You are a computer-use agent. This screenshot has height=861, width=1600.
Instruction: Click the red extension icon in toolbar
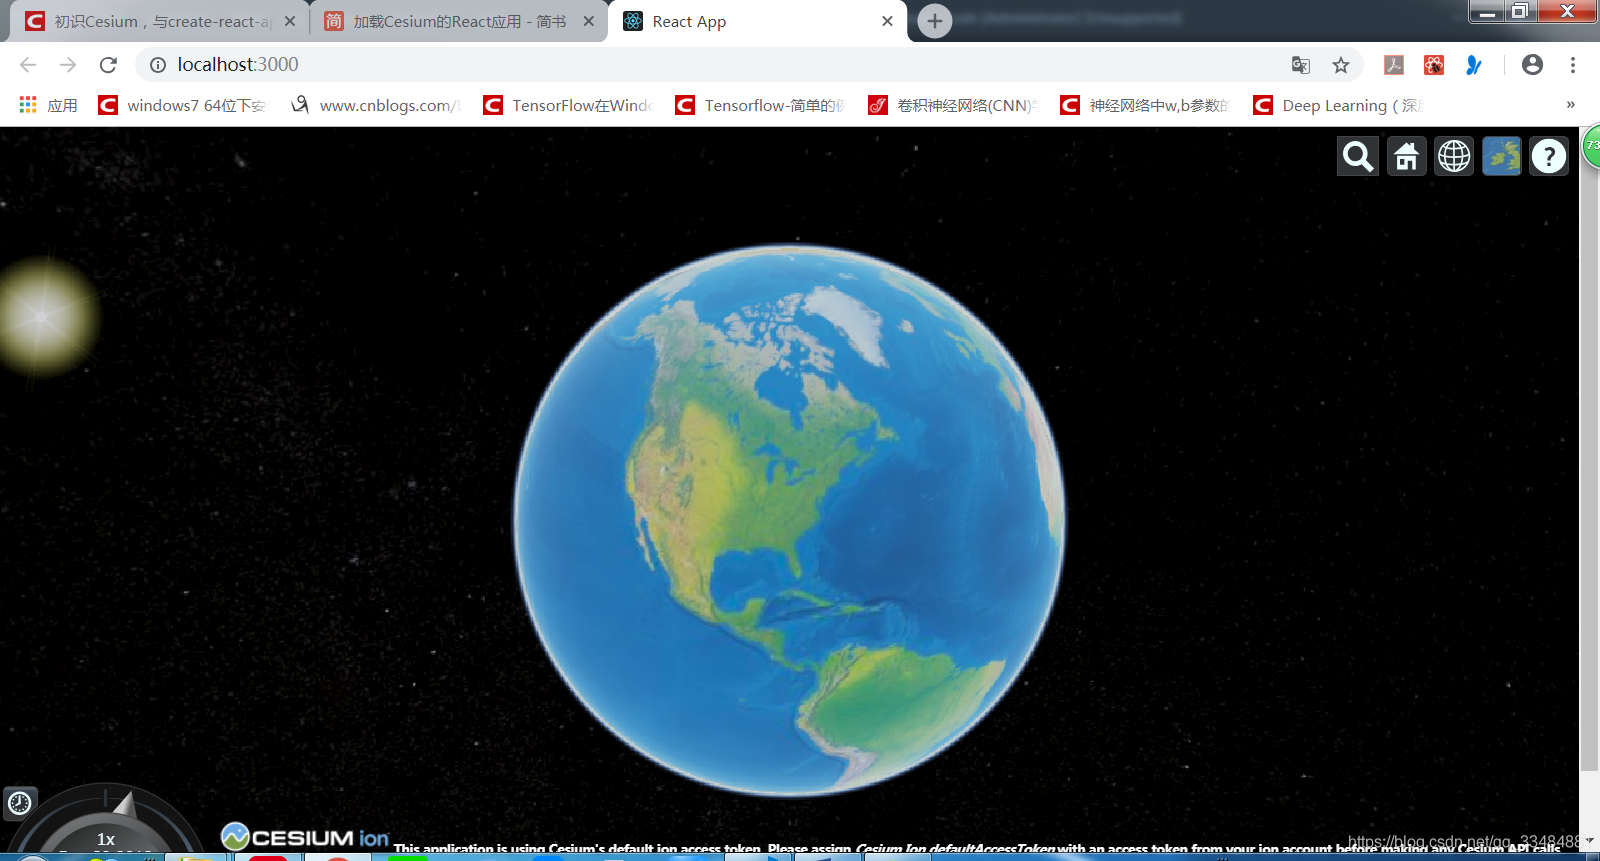[1434, 65]
